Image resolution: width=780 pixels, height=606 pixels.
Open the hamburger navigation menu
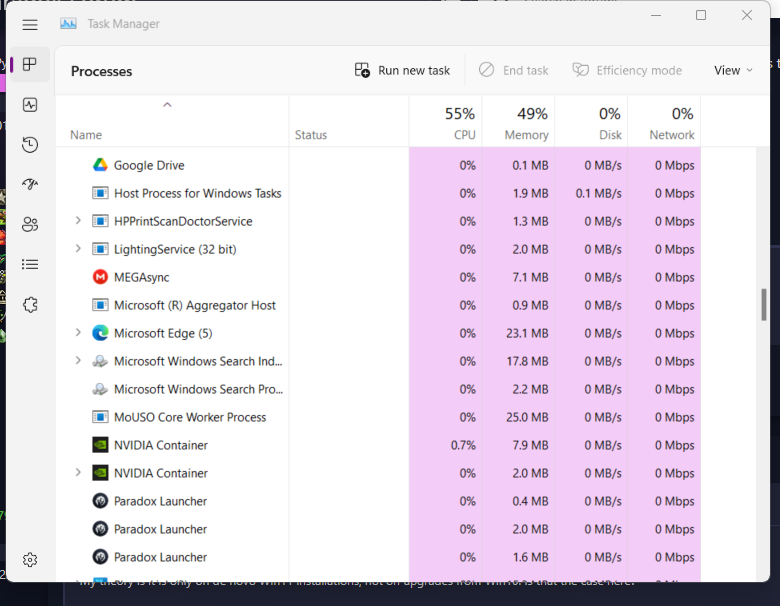pos(30,24)
